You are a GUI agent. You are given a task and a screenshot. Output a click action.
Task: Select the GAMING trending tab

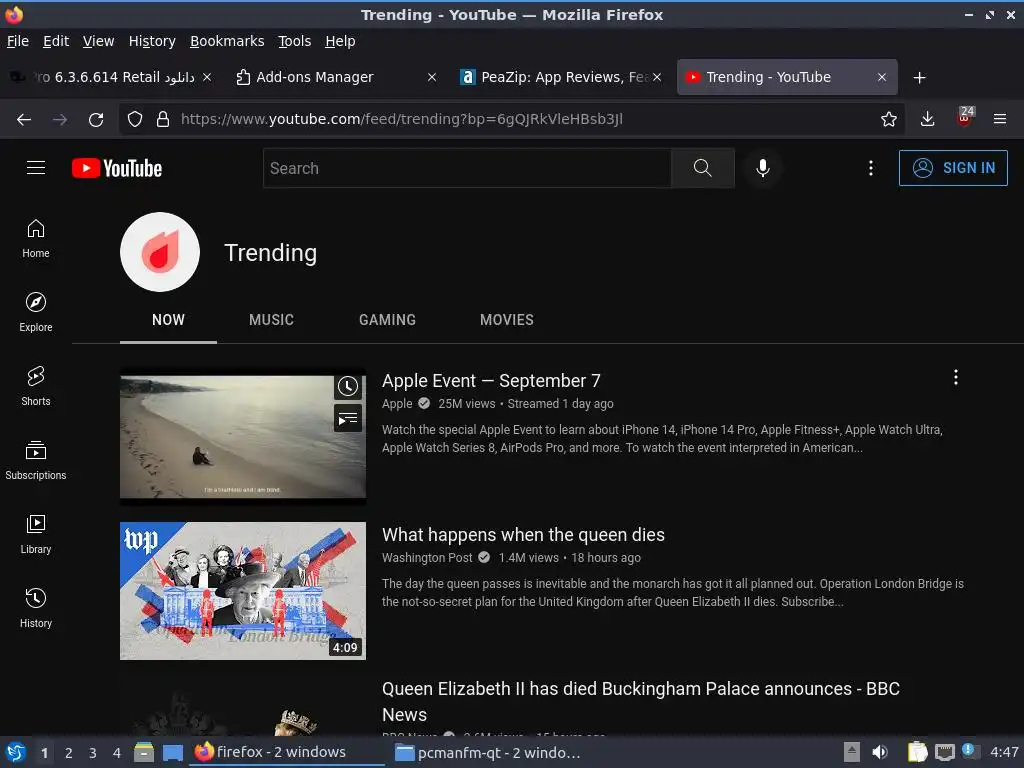387,320
